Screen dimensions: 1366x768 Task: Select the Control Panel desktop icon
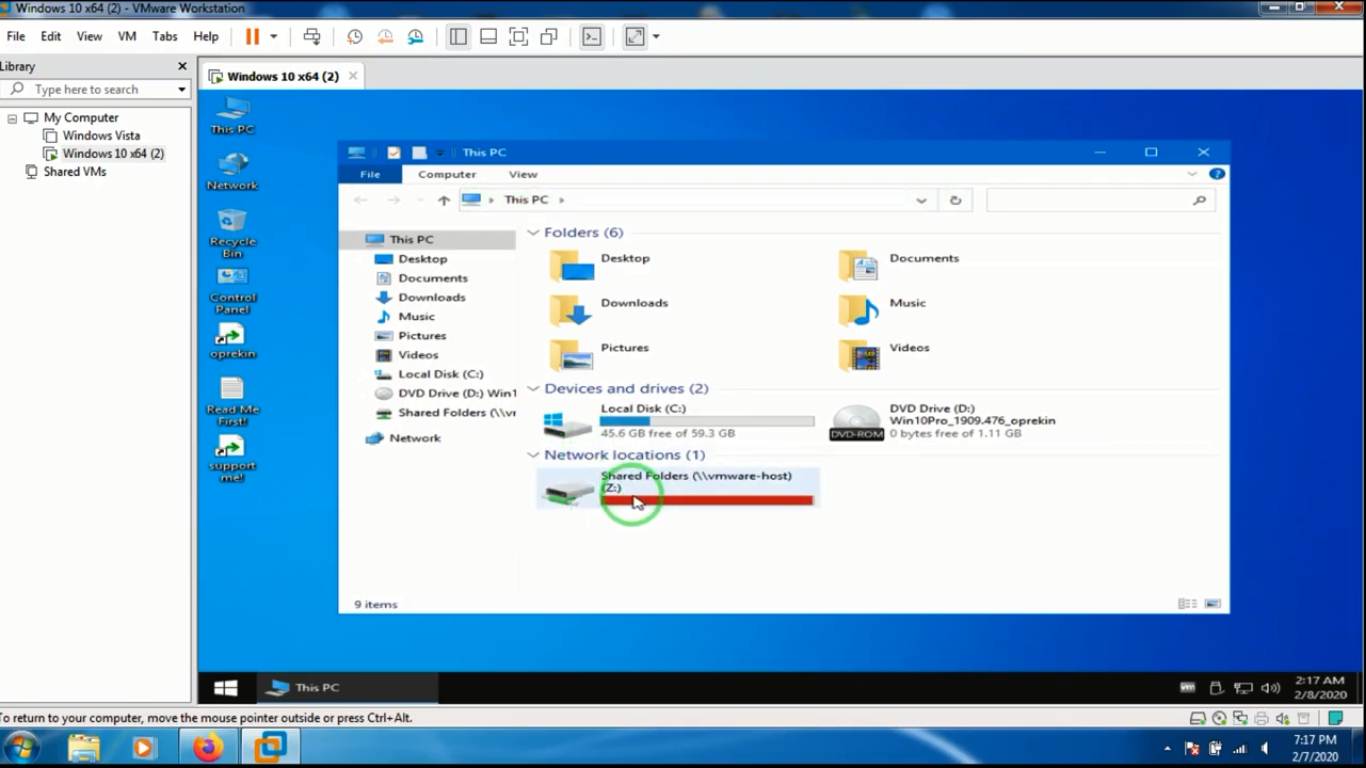tap(232, 291)
